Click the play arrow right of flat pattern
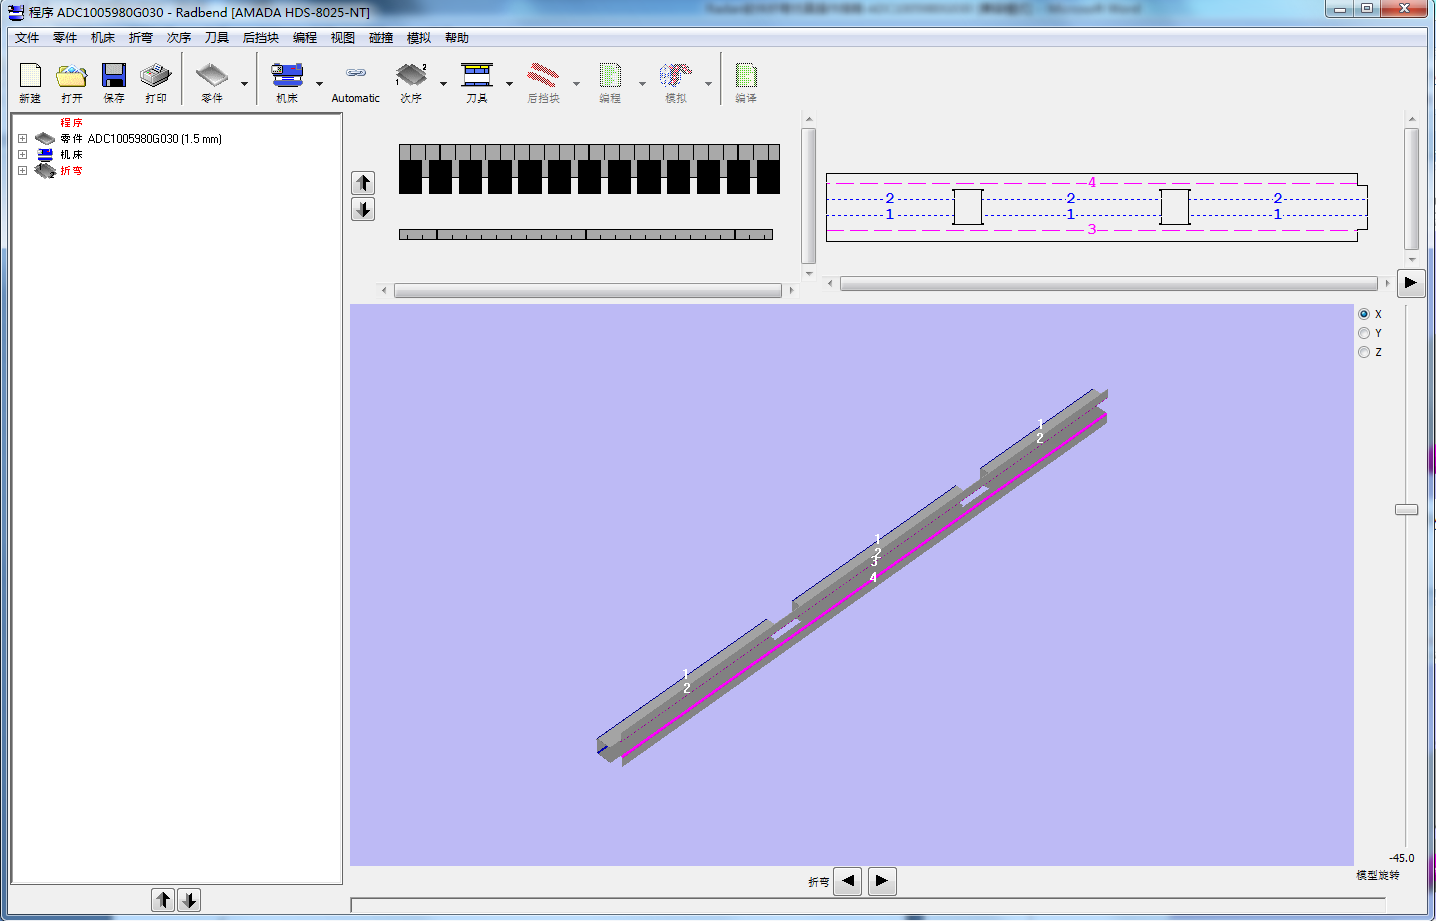Screen dimensions: 1436x921 pyautogui.click(x=1410, y=283)
